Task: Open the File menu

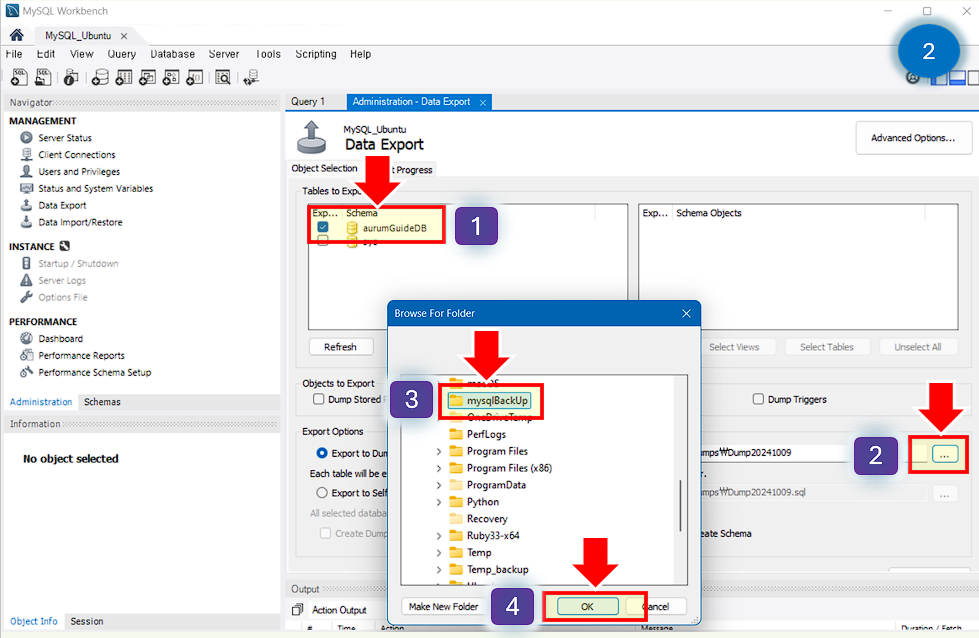Action: click(14, 54)
